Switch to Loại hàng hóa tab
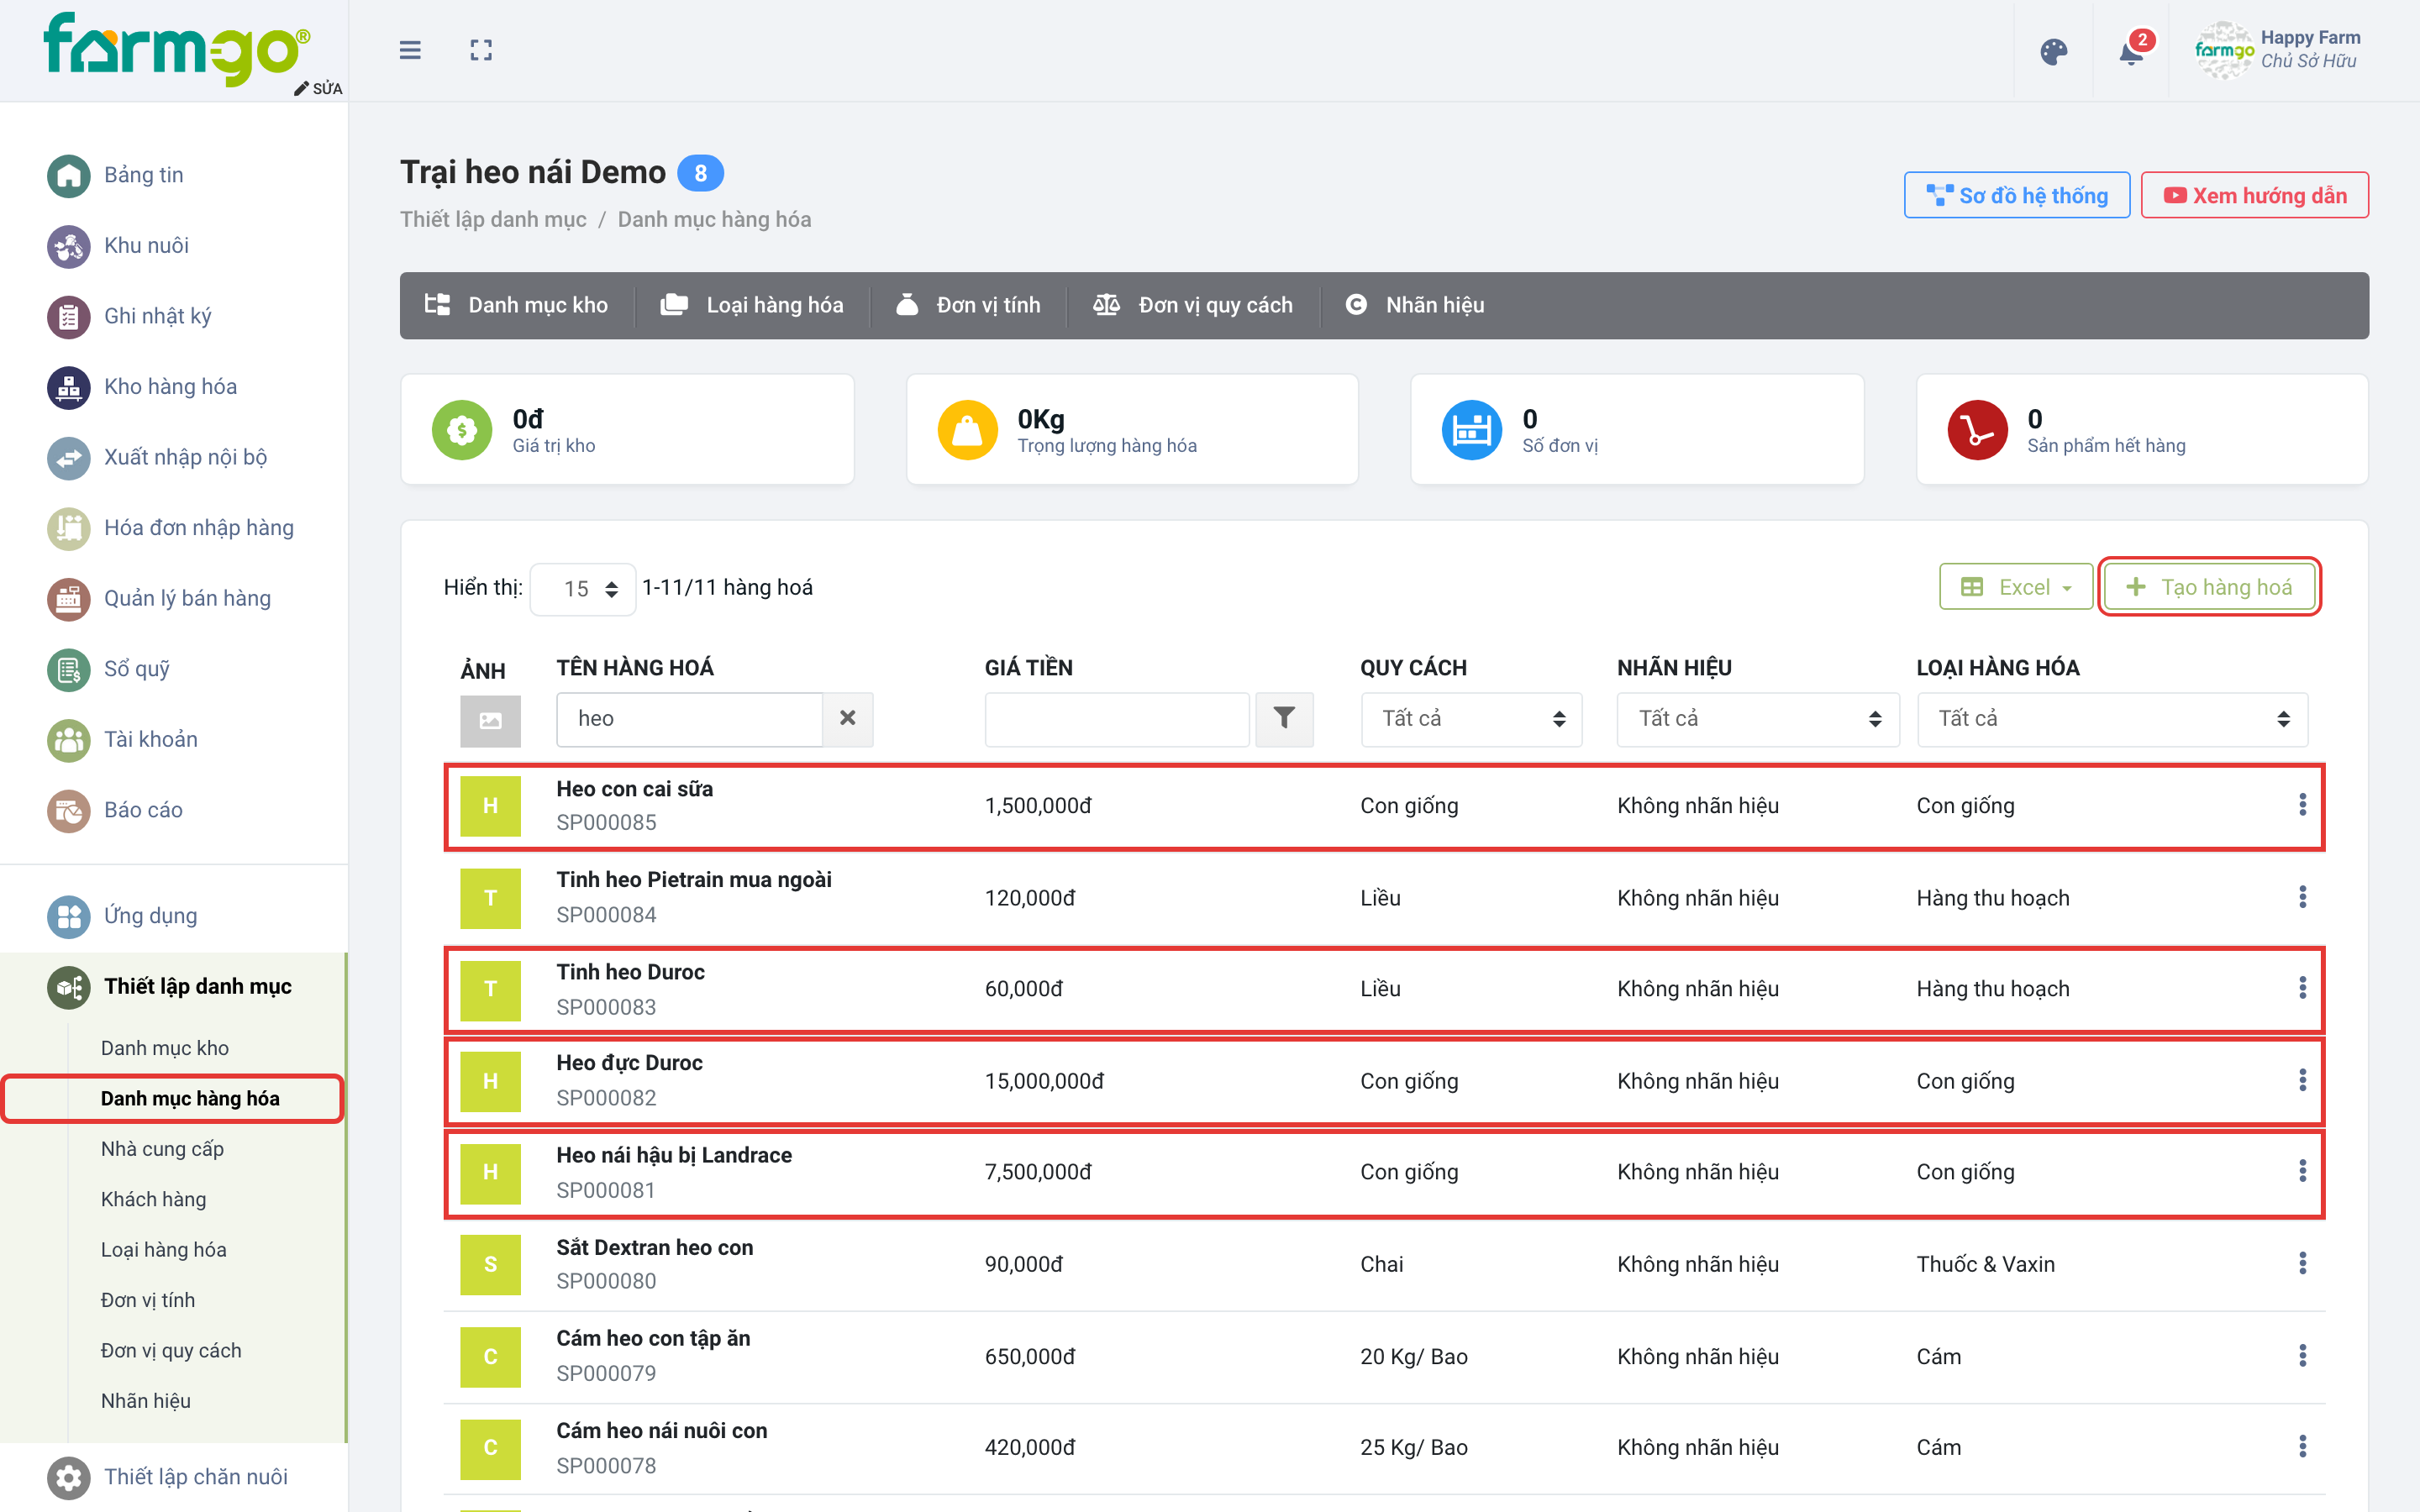This screenshot has width=2420, height=1512. tap(752, 305)
